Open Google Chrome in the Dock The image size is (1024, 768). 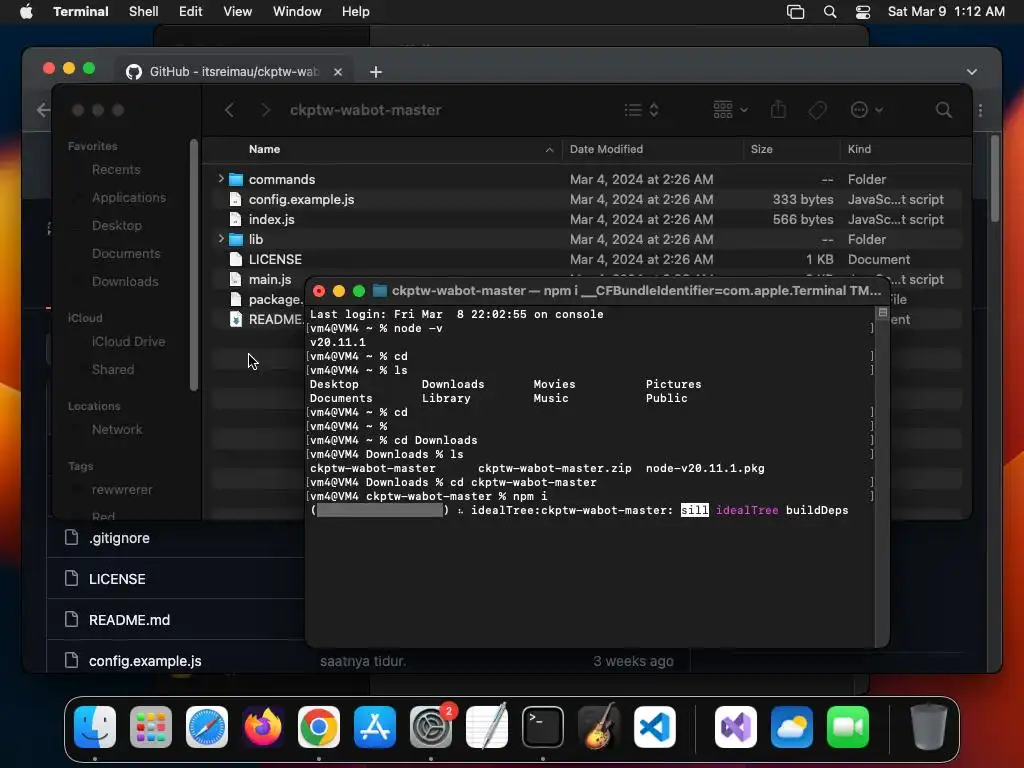319,727
